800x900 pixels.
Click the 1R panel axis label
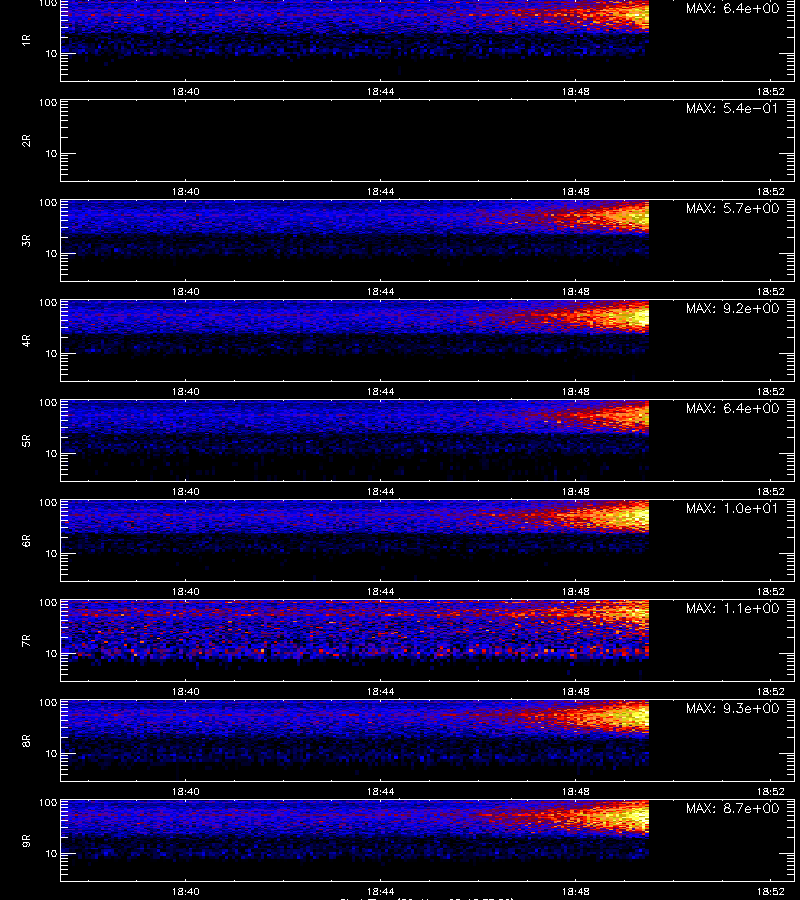(x=26, y=40)
